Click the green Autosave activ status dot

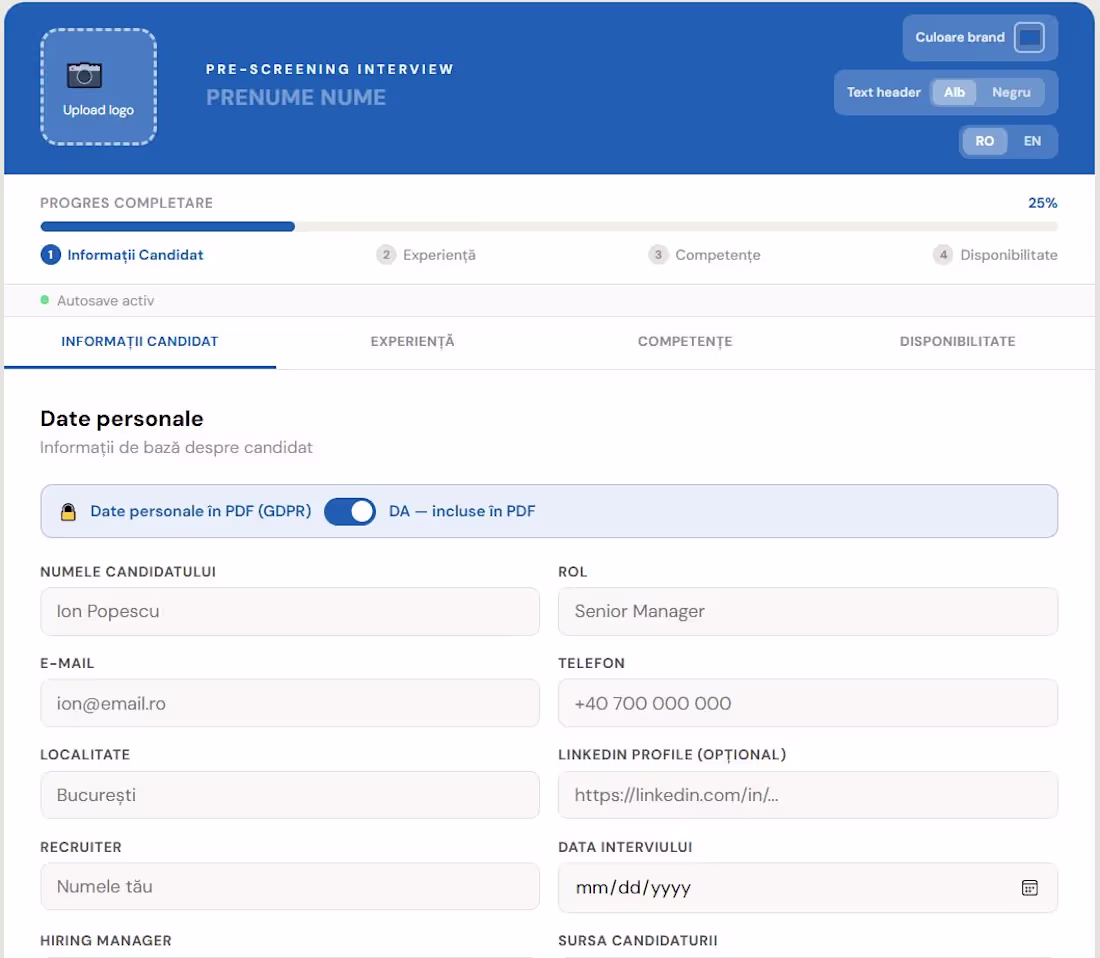click(45, 300)
